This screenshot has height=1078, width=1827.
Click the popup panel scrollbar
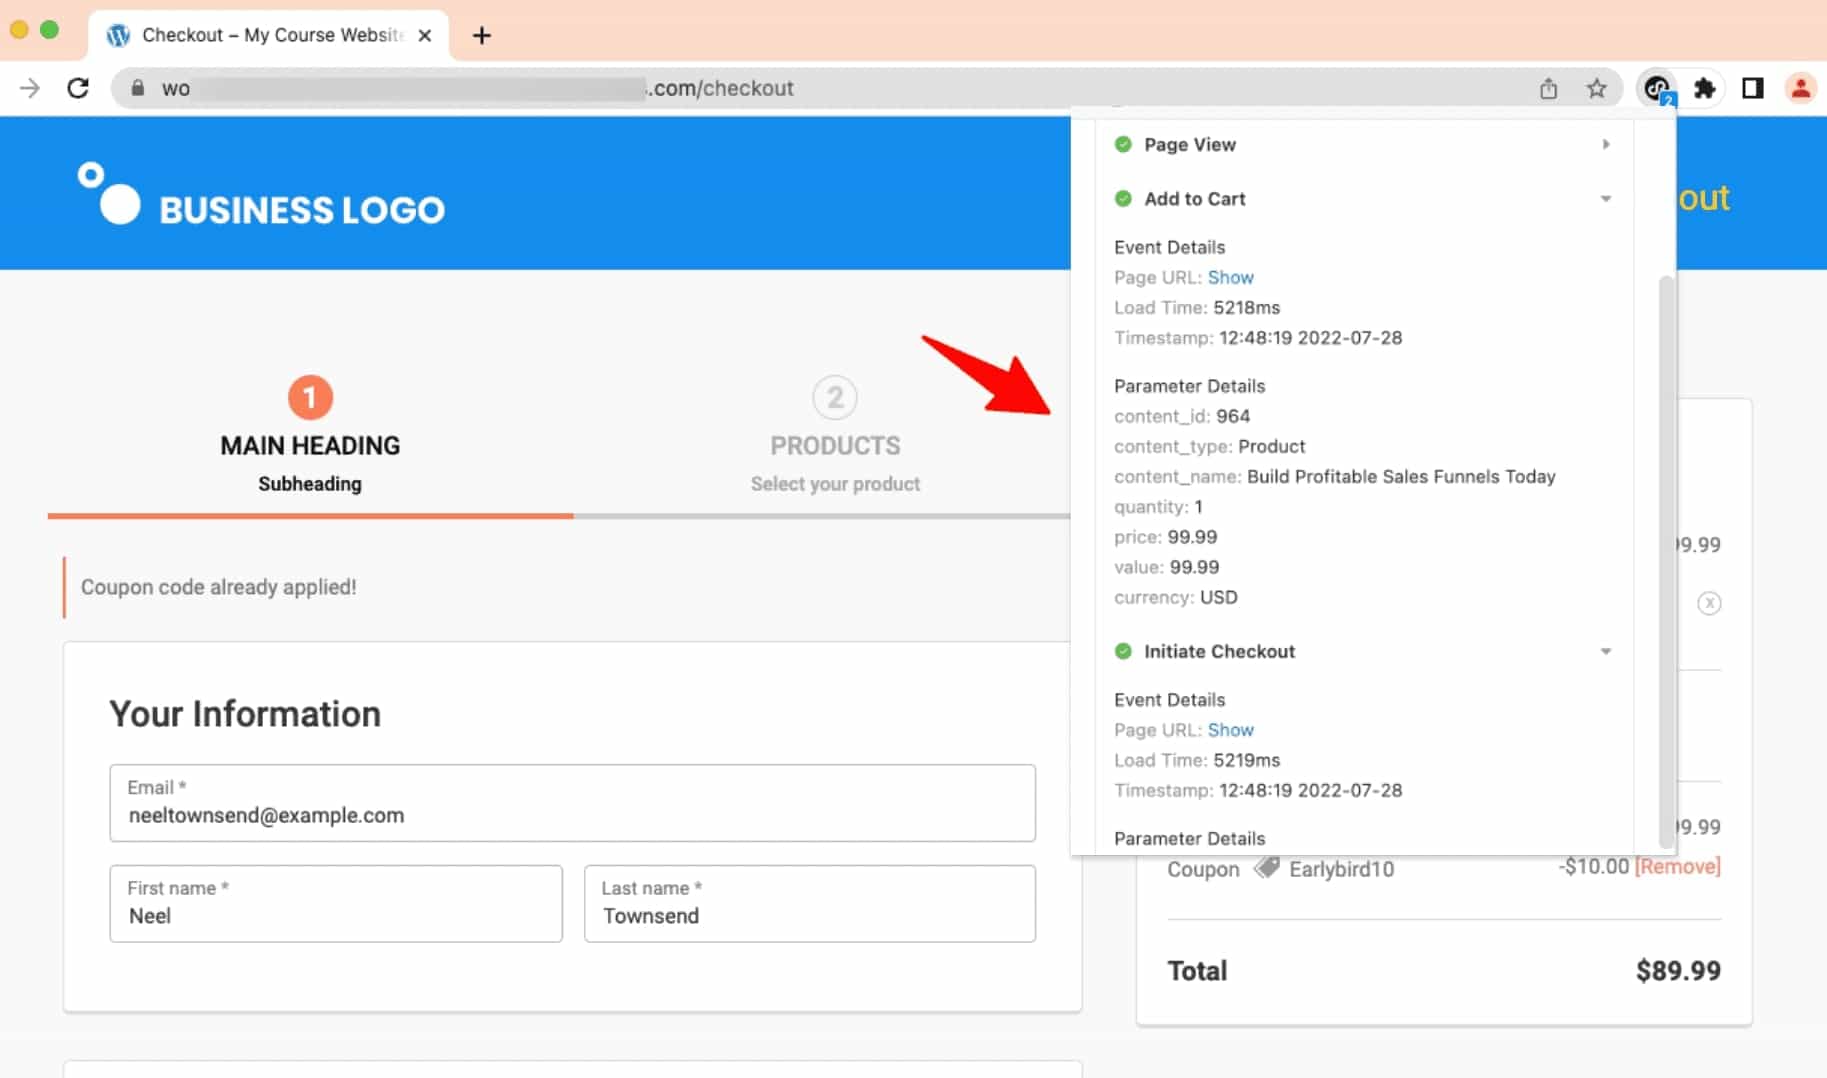(x=1666, y=560)
